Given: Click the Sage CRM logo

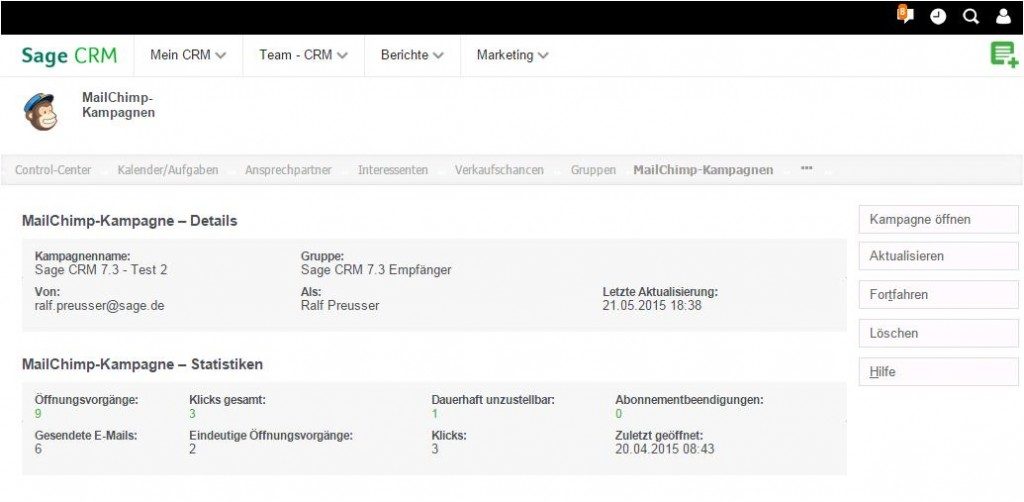Looking at the screenshot, I should click(69, 56).
